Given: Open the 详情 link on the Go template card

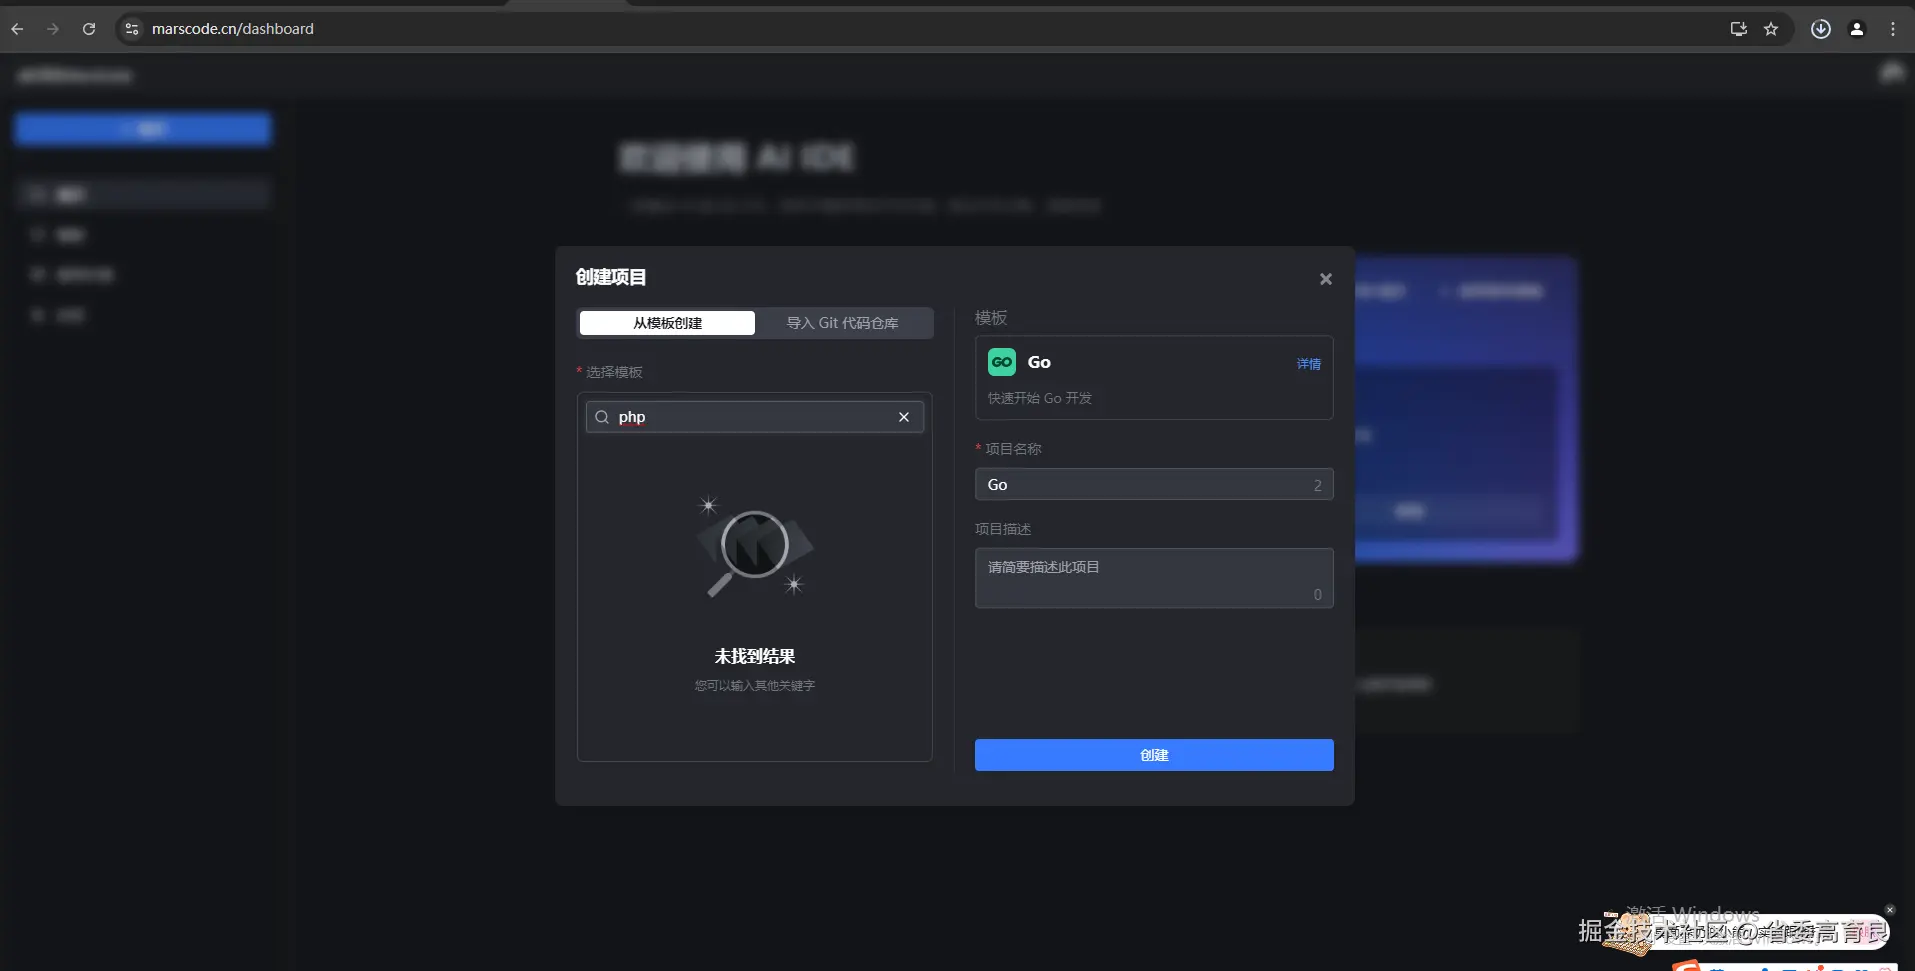Looking at the screenshot, I should click(x=1308, y=364).
